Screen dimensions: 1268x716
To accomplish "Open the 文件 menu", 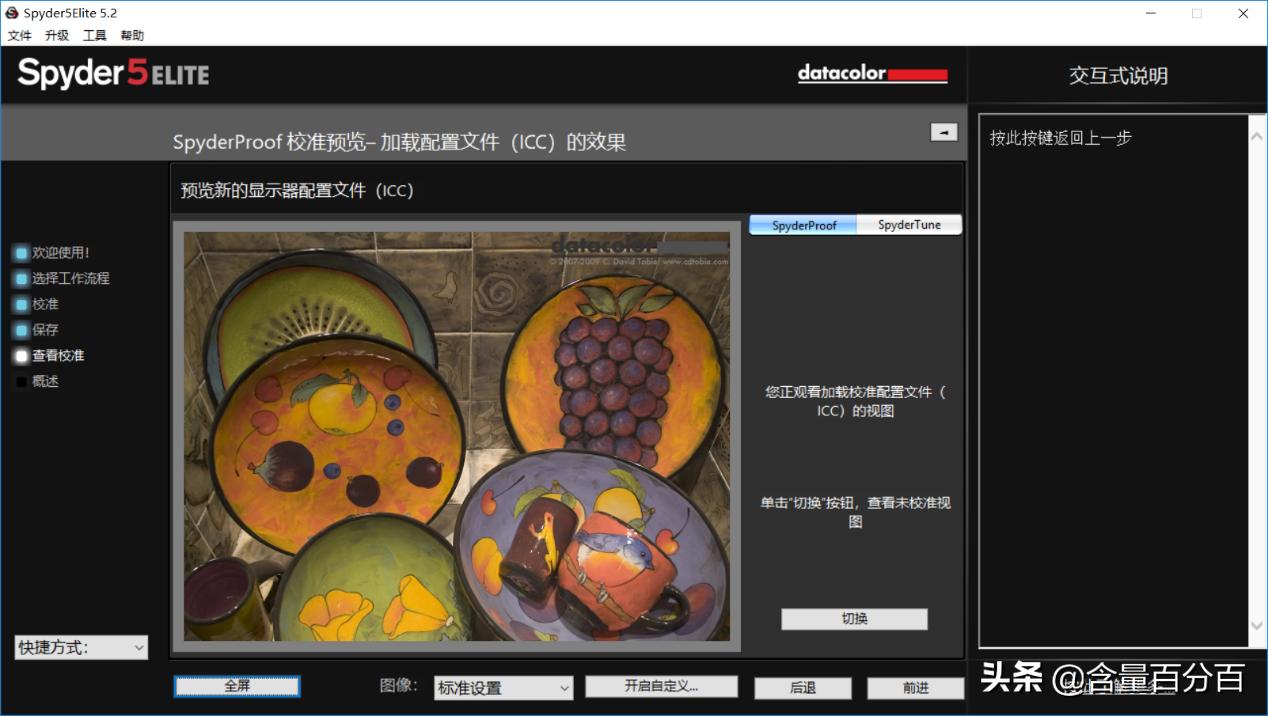I will (19, 34).
